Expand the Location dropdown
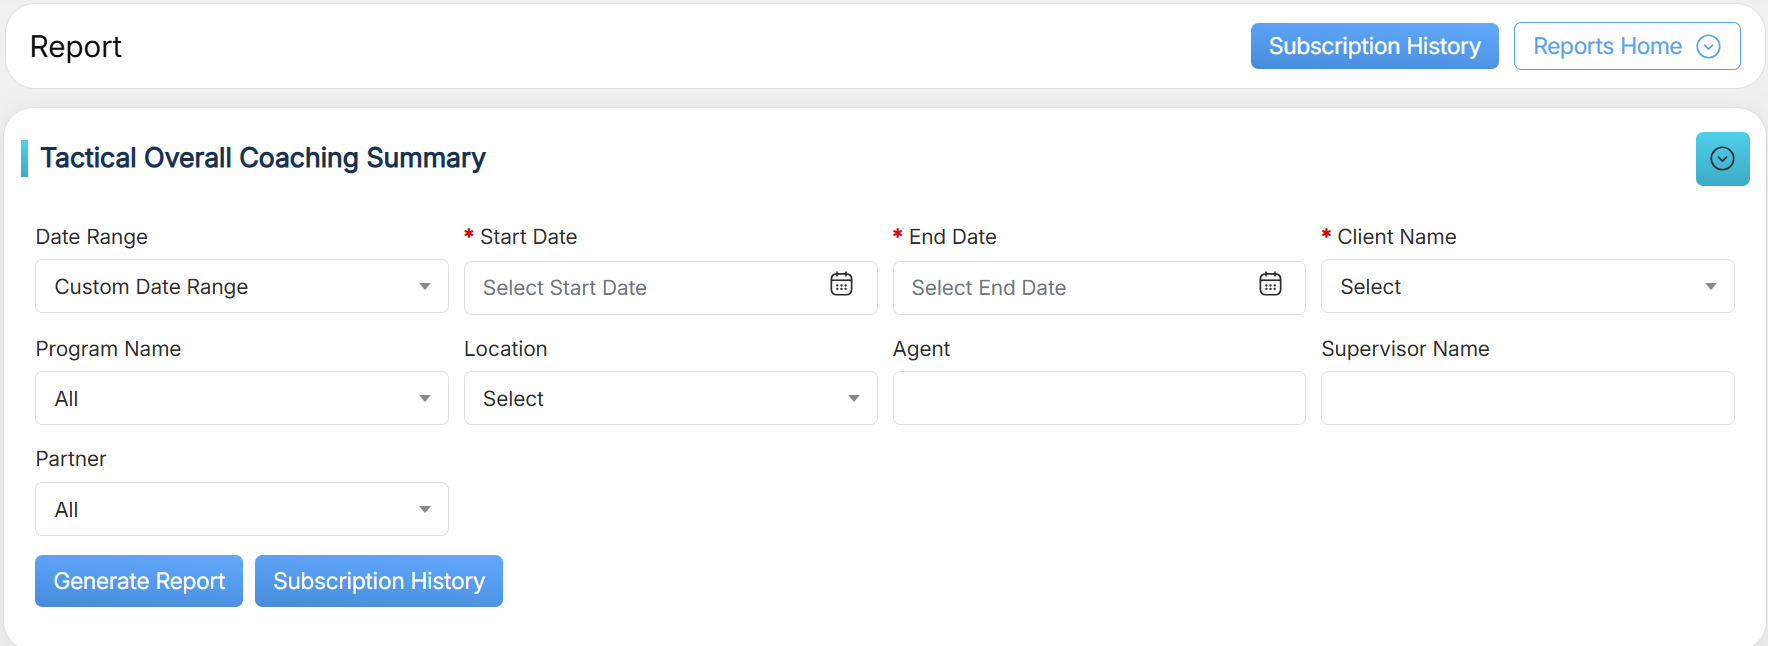Image resolution: width=1768 pixels, height=646 pixels. 670,399
